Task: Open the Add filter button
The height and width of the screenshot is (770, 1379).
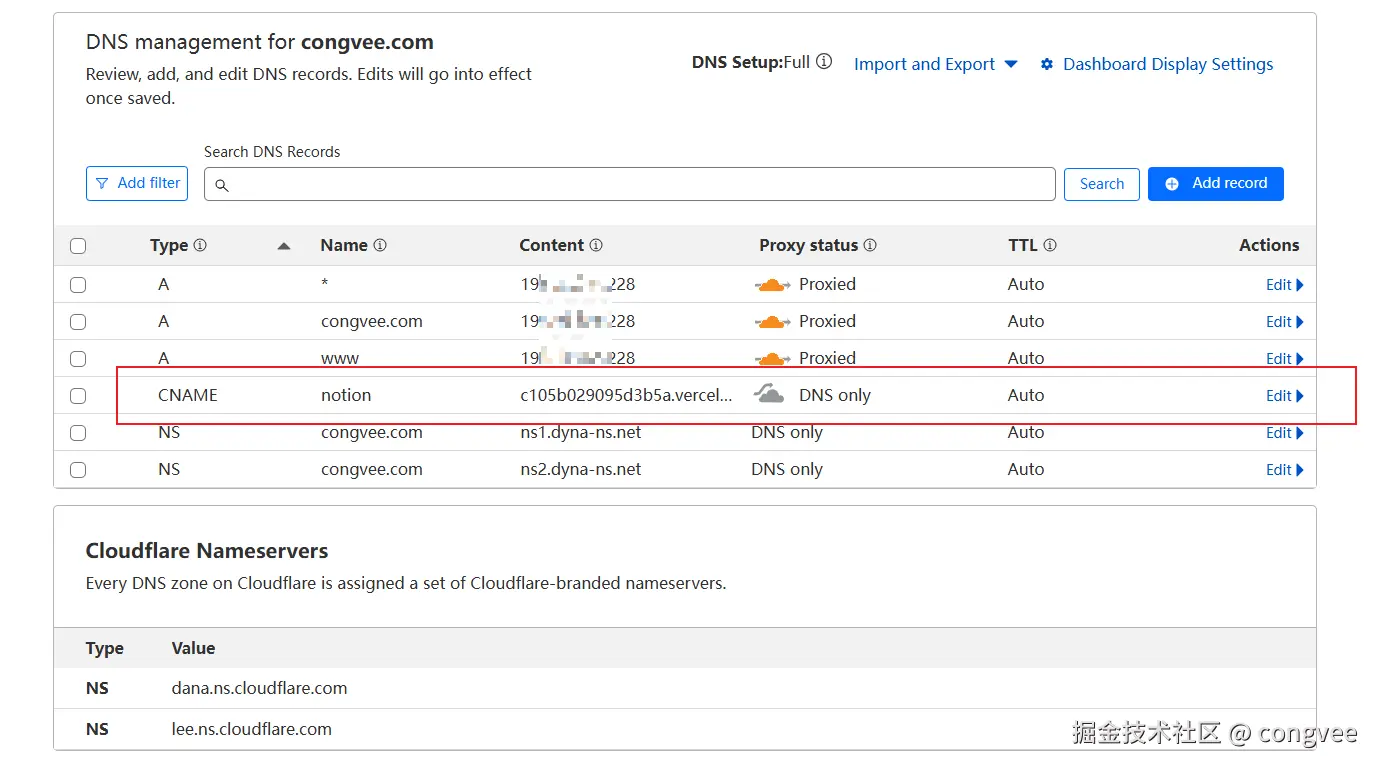Action: click(x=137, y=184)
